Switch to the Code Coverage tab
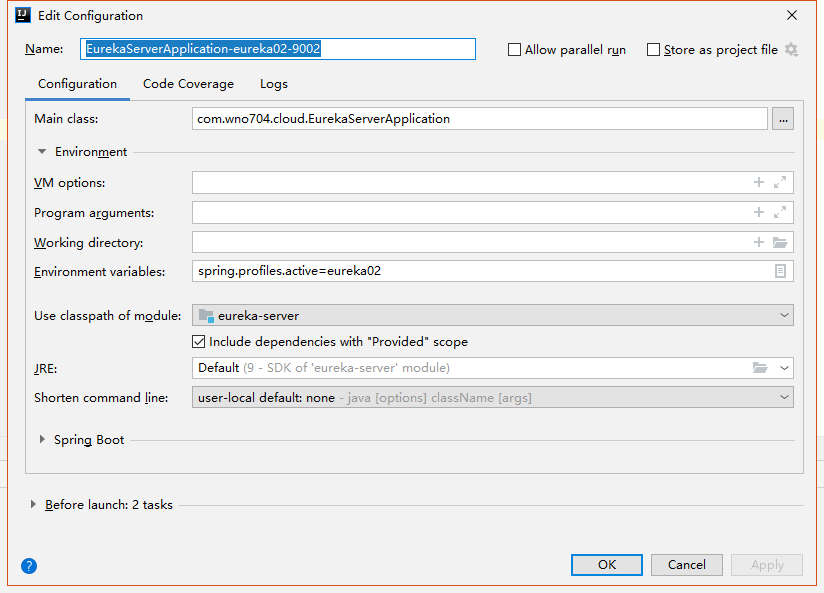Viewport: 824px width, 593px height. tap(188, 84)
